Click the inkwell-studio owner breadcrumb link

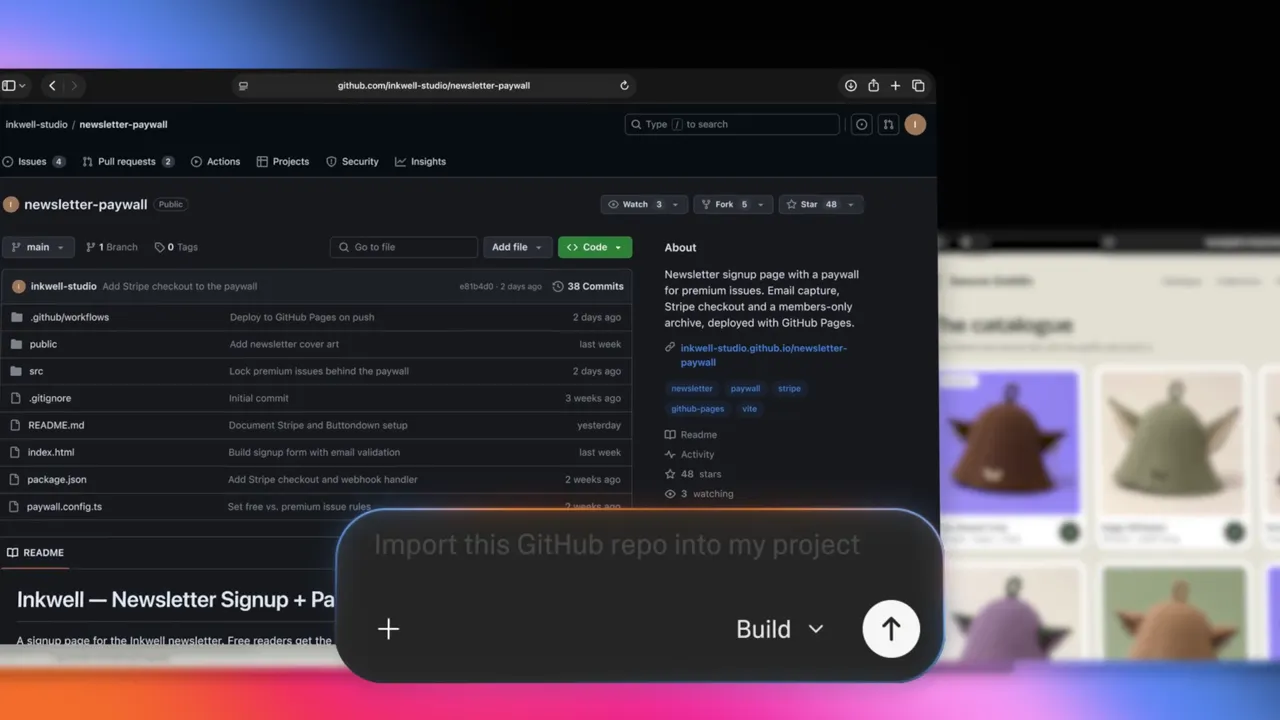point(37,125)
